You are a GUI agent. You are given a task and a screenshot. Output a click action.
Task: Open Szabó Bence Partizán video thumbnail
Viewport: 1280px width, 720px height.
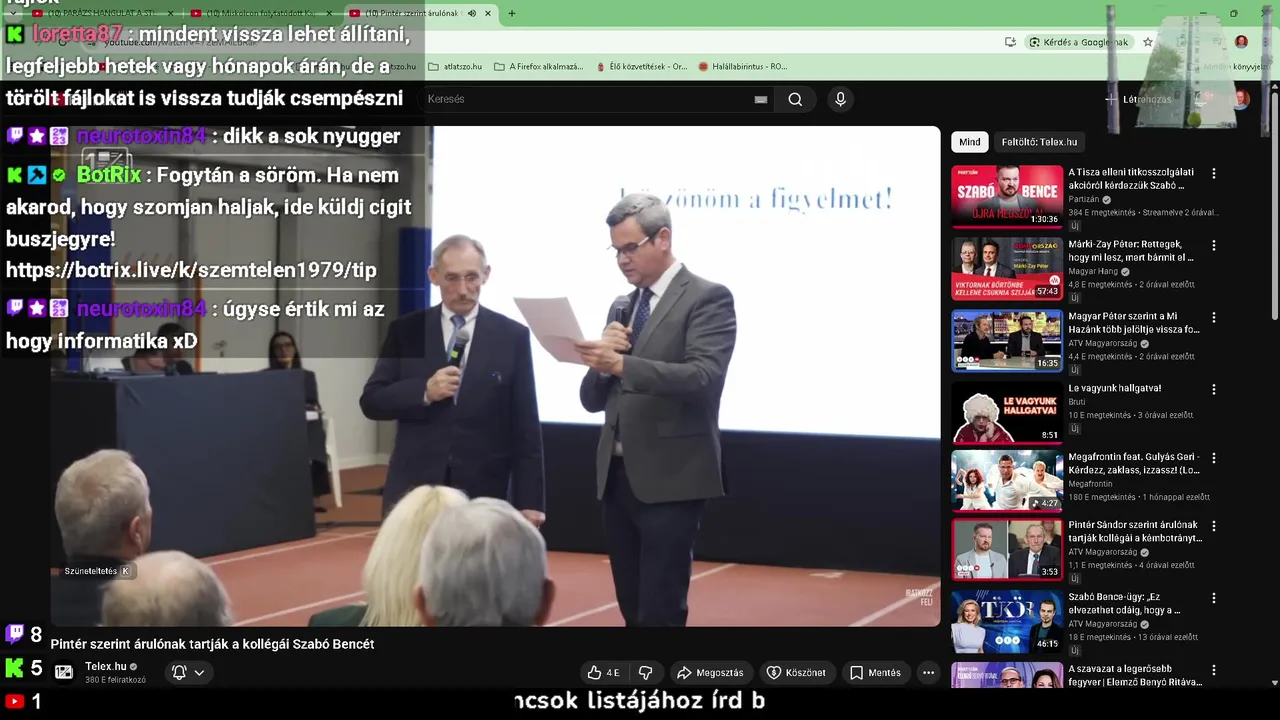1006,196
